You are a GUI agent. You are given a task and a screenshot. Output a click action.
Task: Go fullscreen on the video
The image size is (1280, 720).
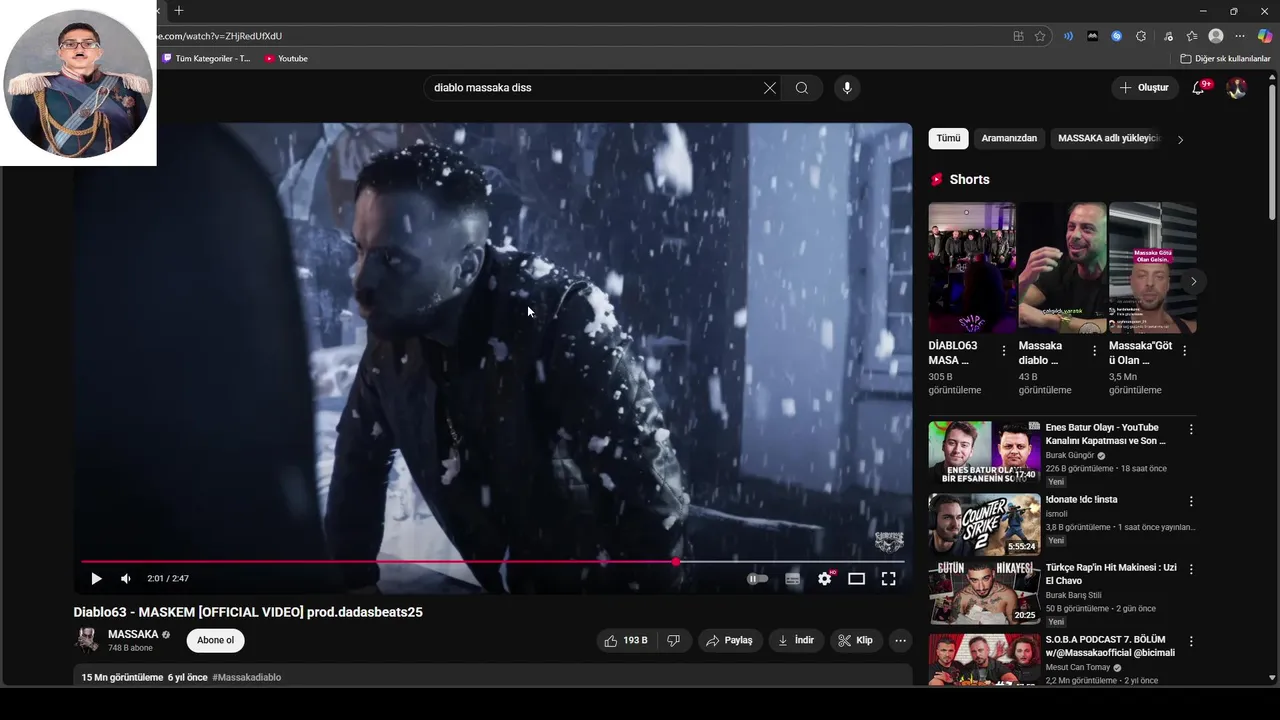[x=888, y=578]
